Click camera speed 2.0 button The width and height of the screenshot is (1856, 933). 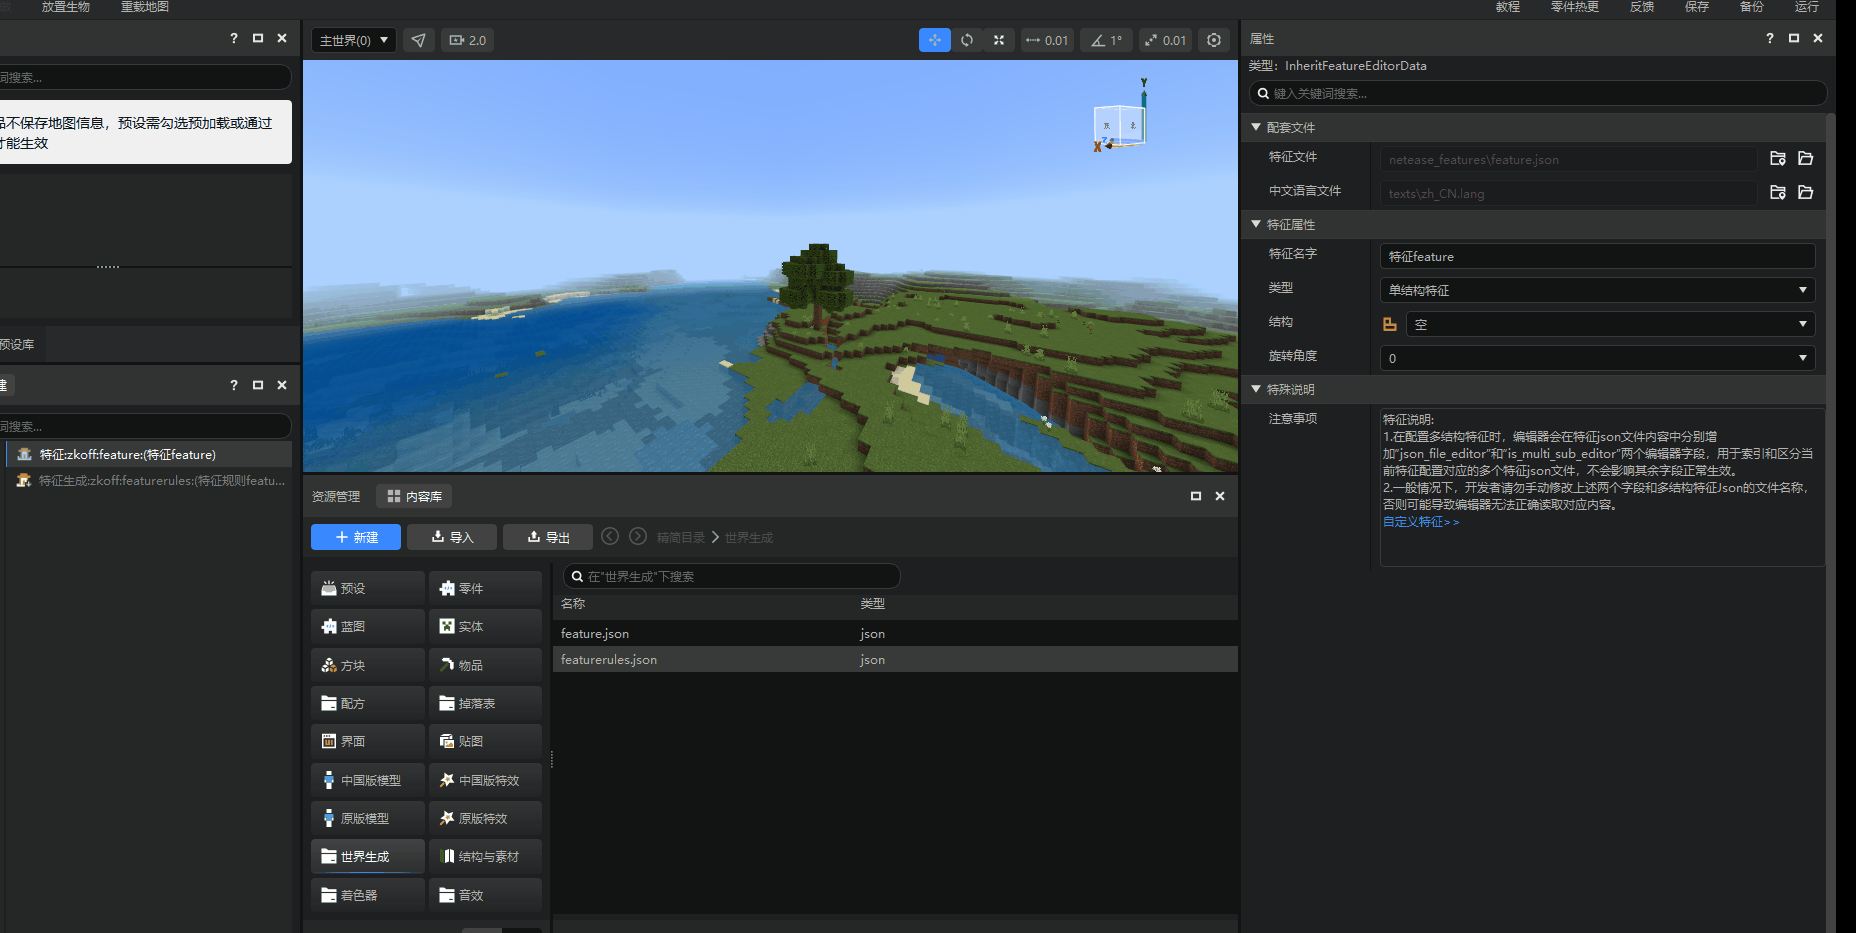click(x=468, y=40)
